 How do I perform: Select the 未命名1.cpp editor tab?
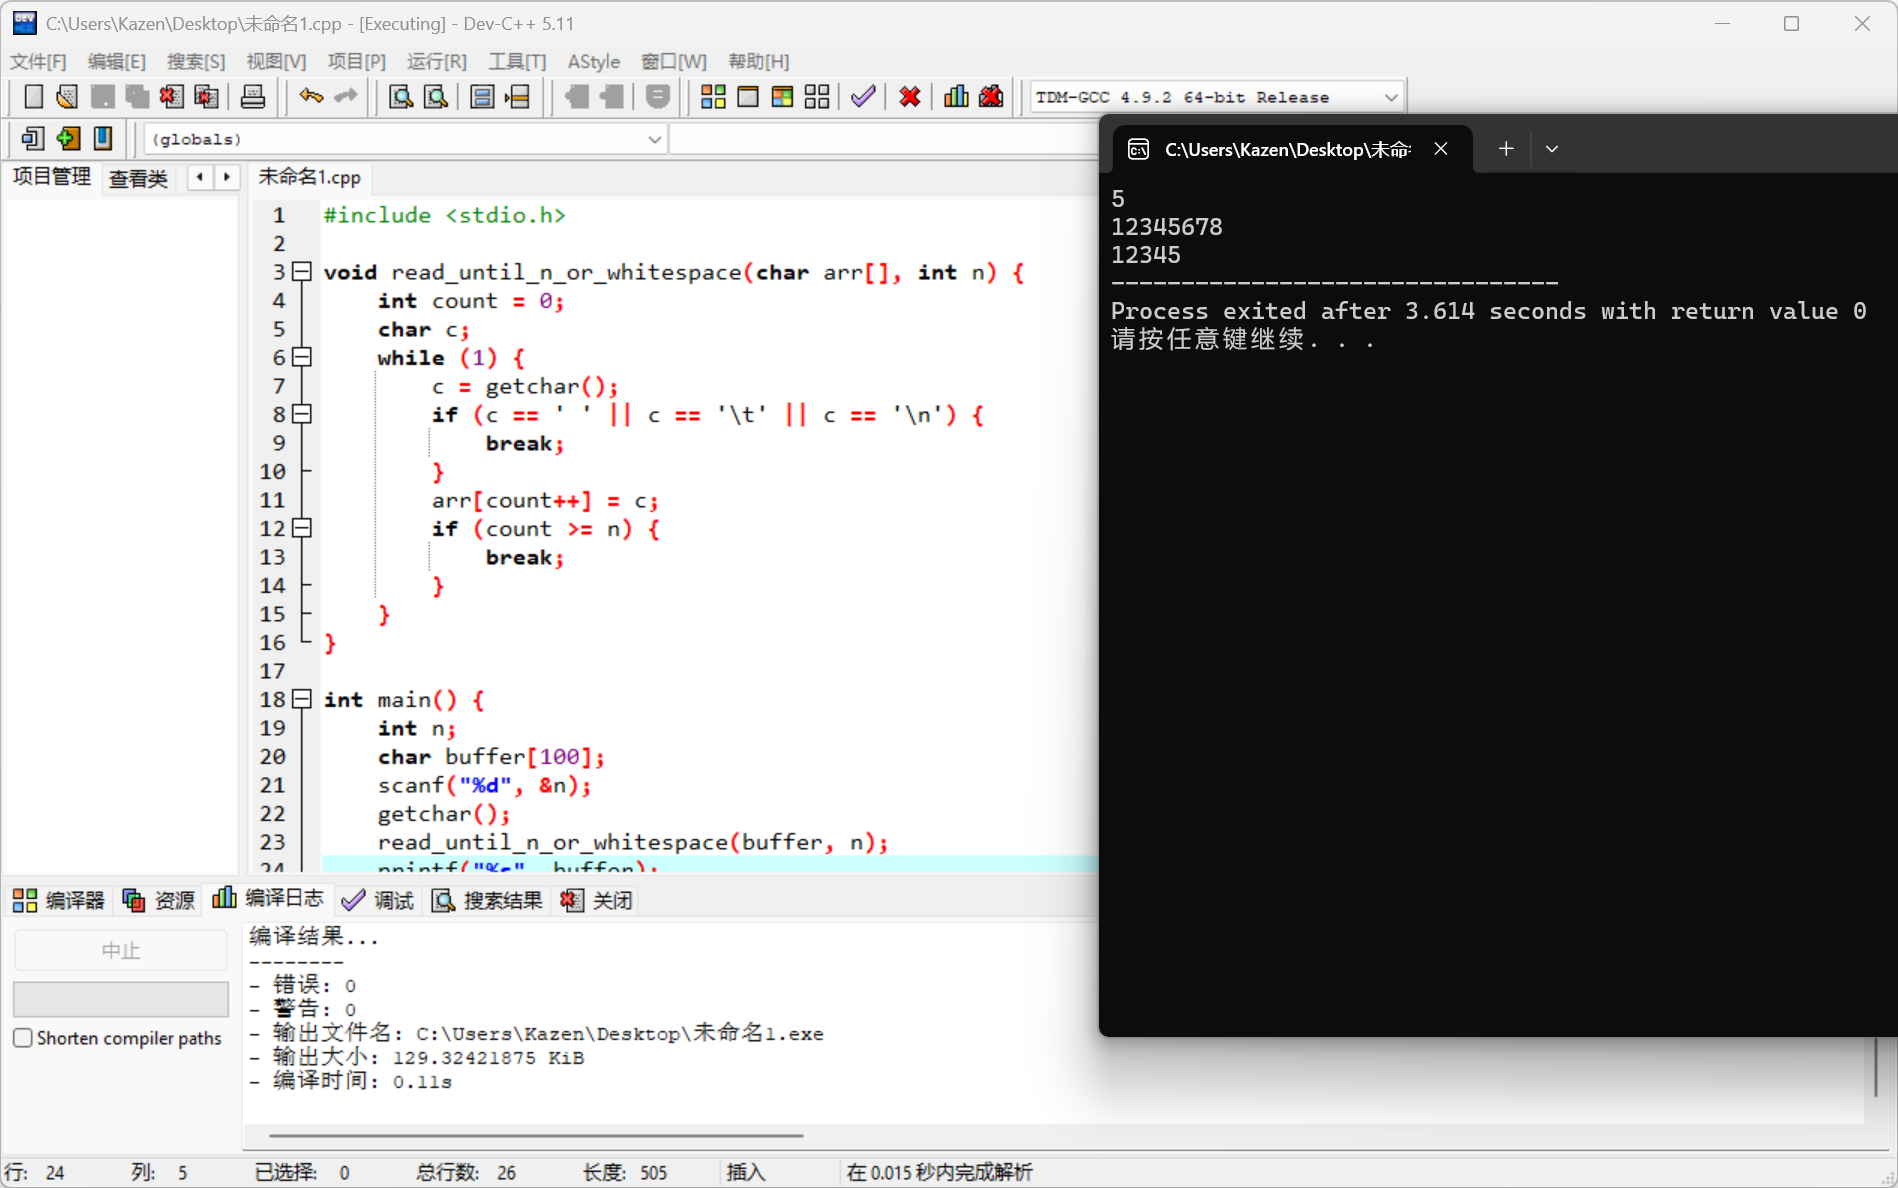click(x=309, y=177)
